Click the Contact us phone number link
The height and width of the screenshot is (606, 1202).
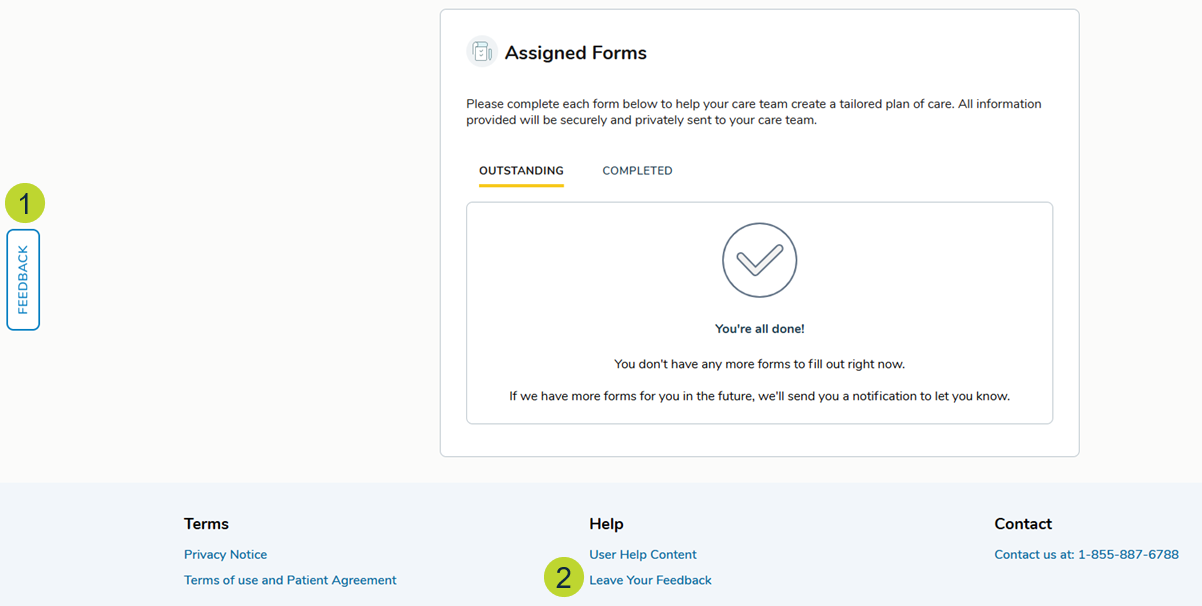(1086, 554)
